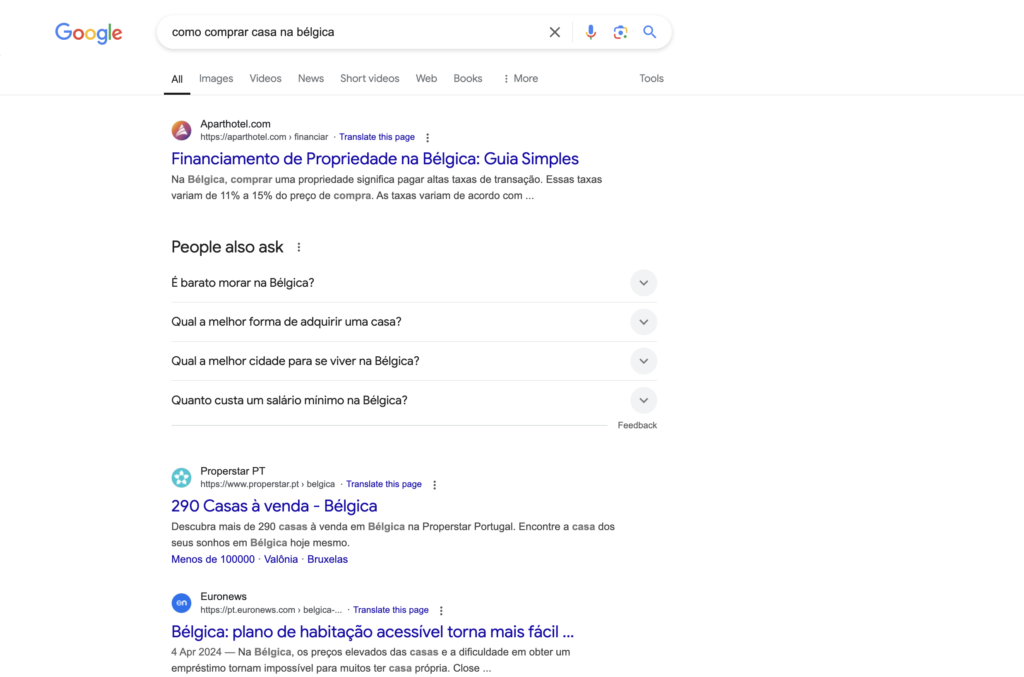Open the More search filters dropdown
The width and height of the screenshot is (1024, 677).
[x=520, y=78]
